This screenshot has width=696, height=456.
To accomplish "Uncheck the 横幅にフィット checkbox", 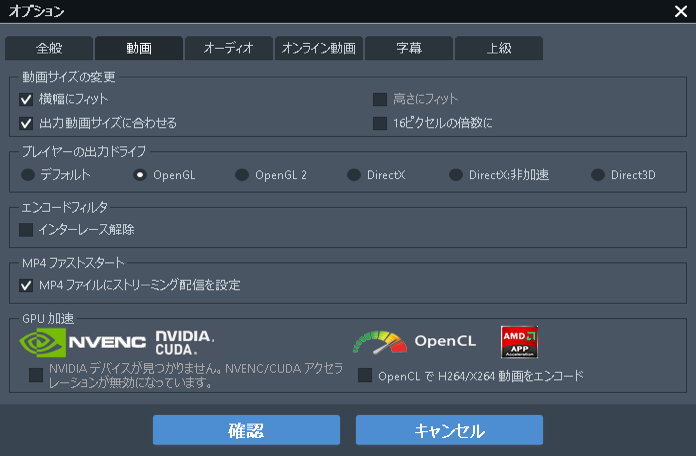I will pyautogui.click(x=27, y=100).
